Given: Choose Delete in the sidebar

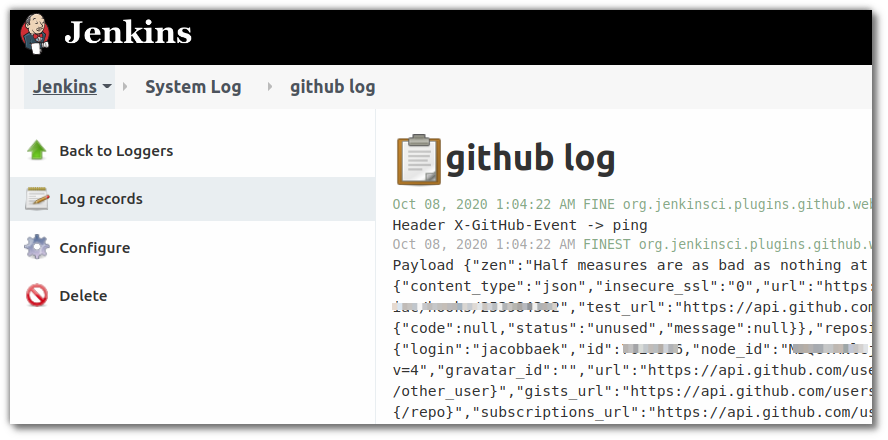Looking at the screenshot, I should pos(83,296).
